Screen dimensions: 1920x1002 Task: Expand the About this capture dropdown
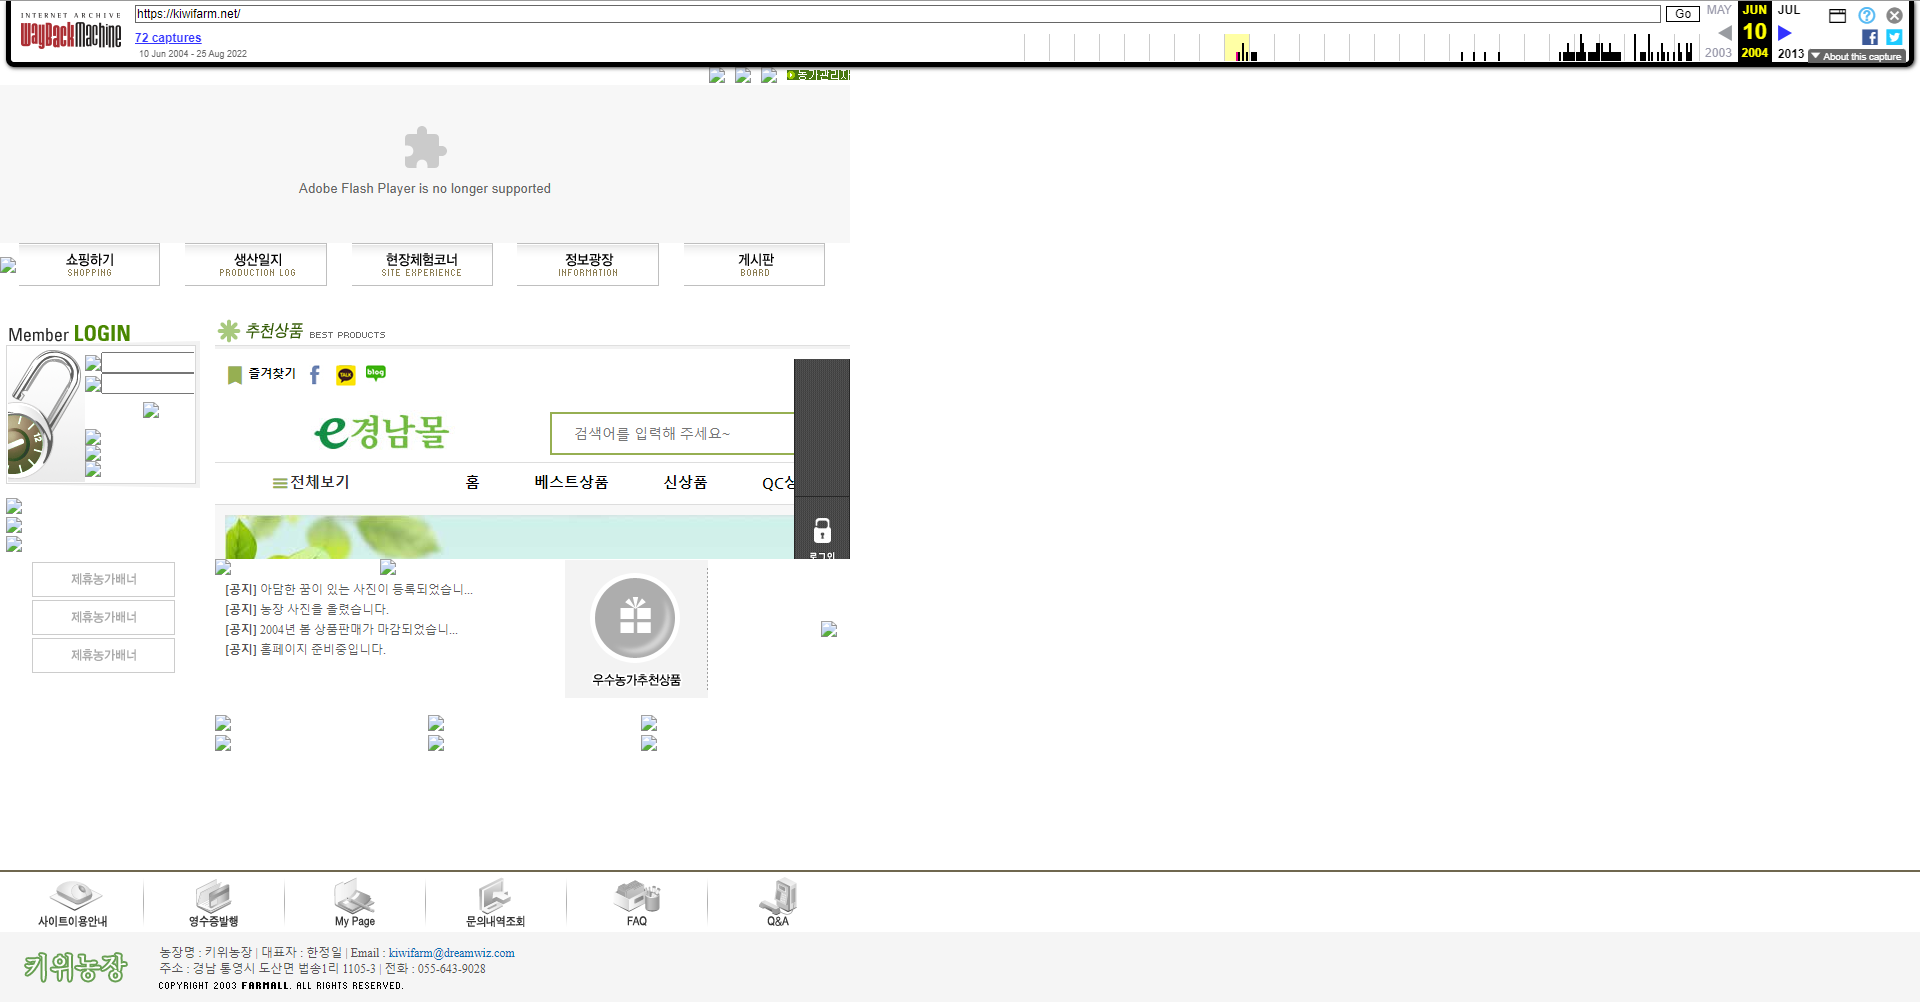pyautogui.click(x=1857, y=57)
